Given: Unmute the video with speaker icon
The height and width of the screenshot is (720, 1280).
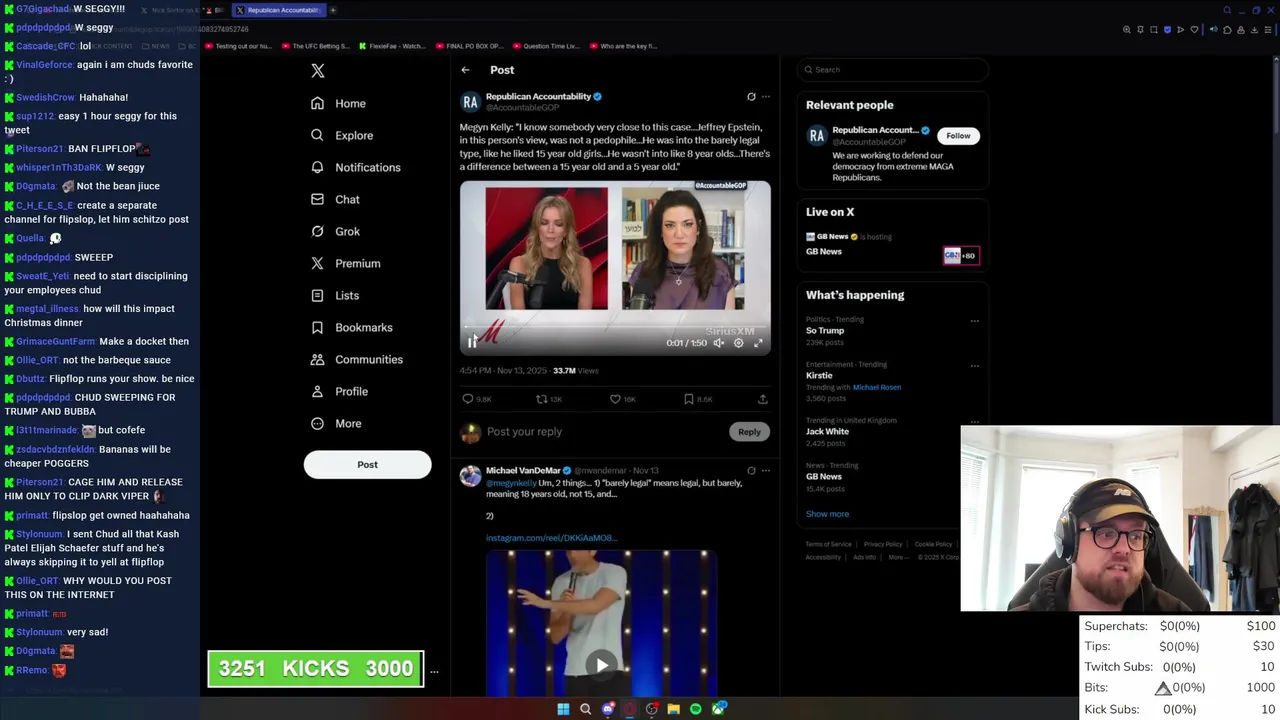Looking at the screenshot, I should [718, 343].
